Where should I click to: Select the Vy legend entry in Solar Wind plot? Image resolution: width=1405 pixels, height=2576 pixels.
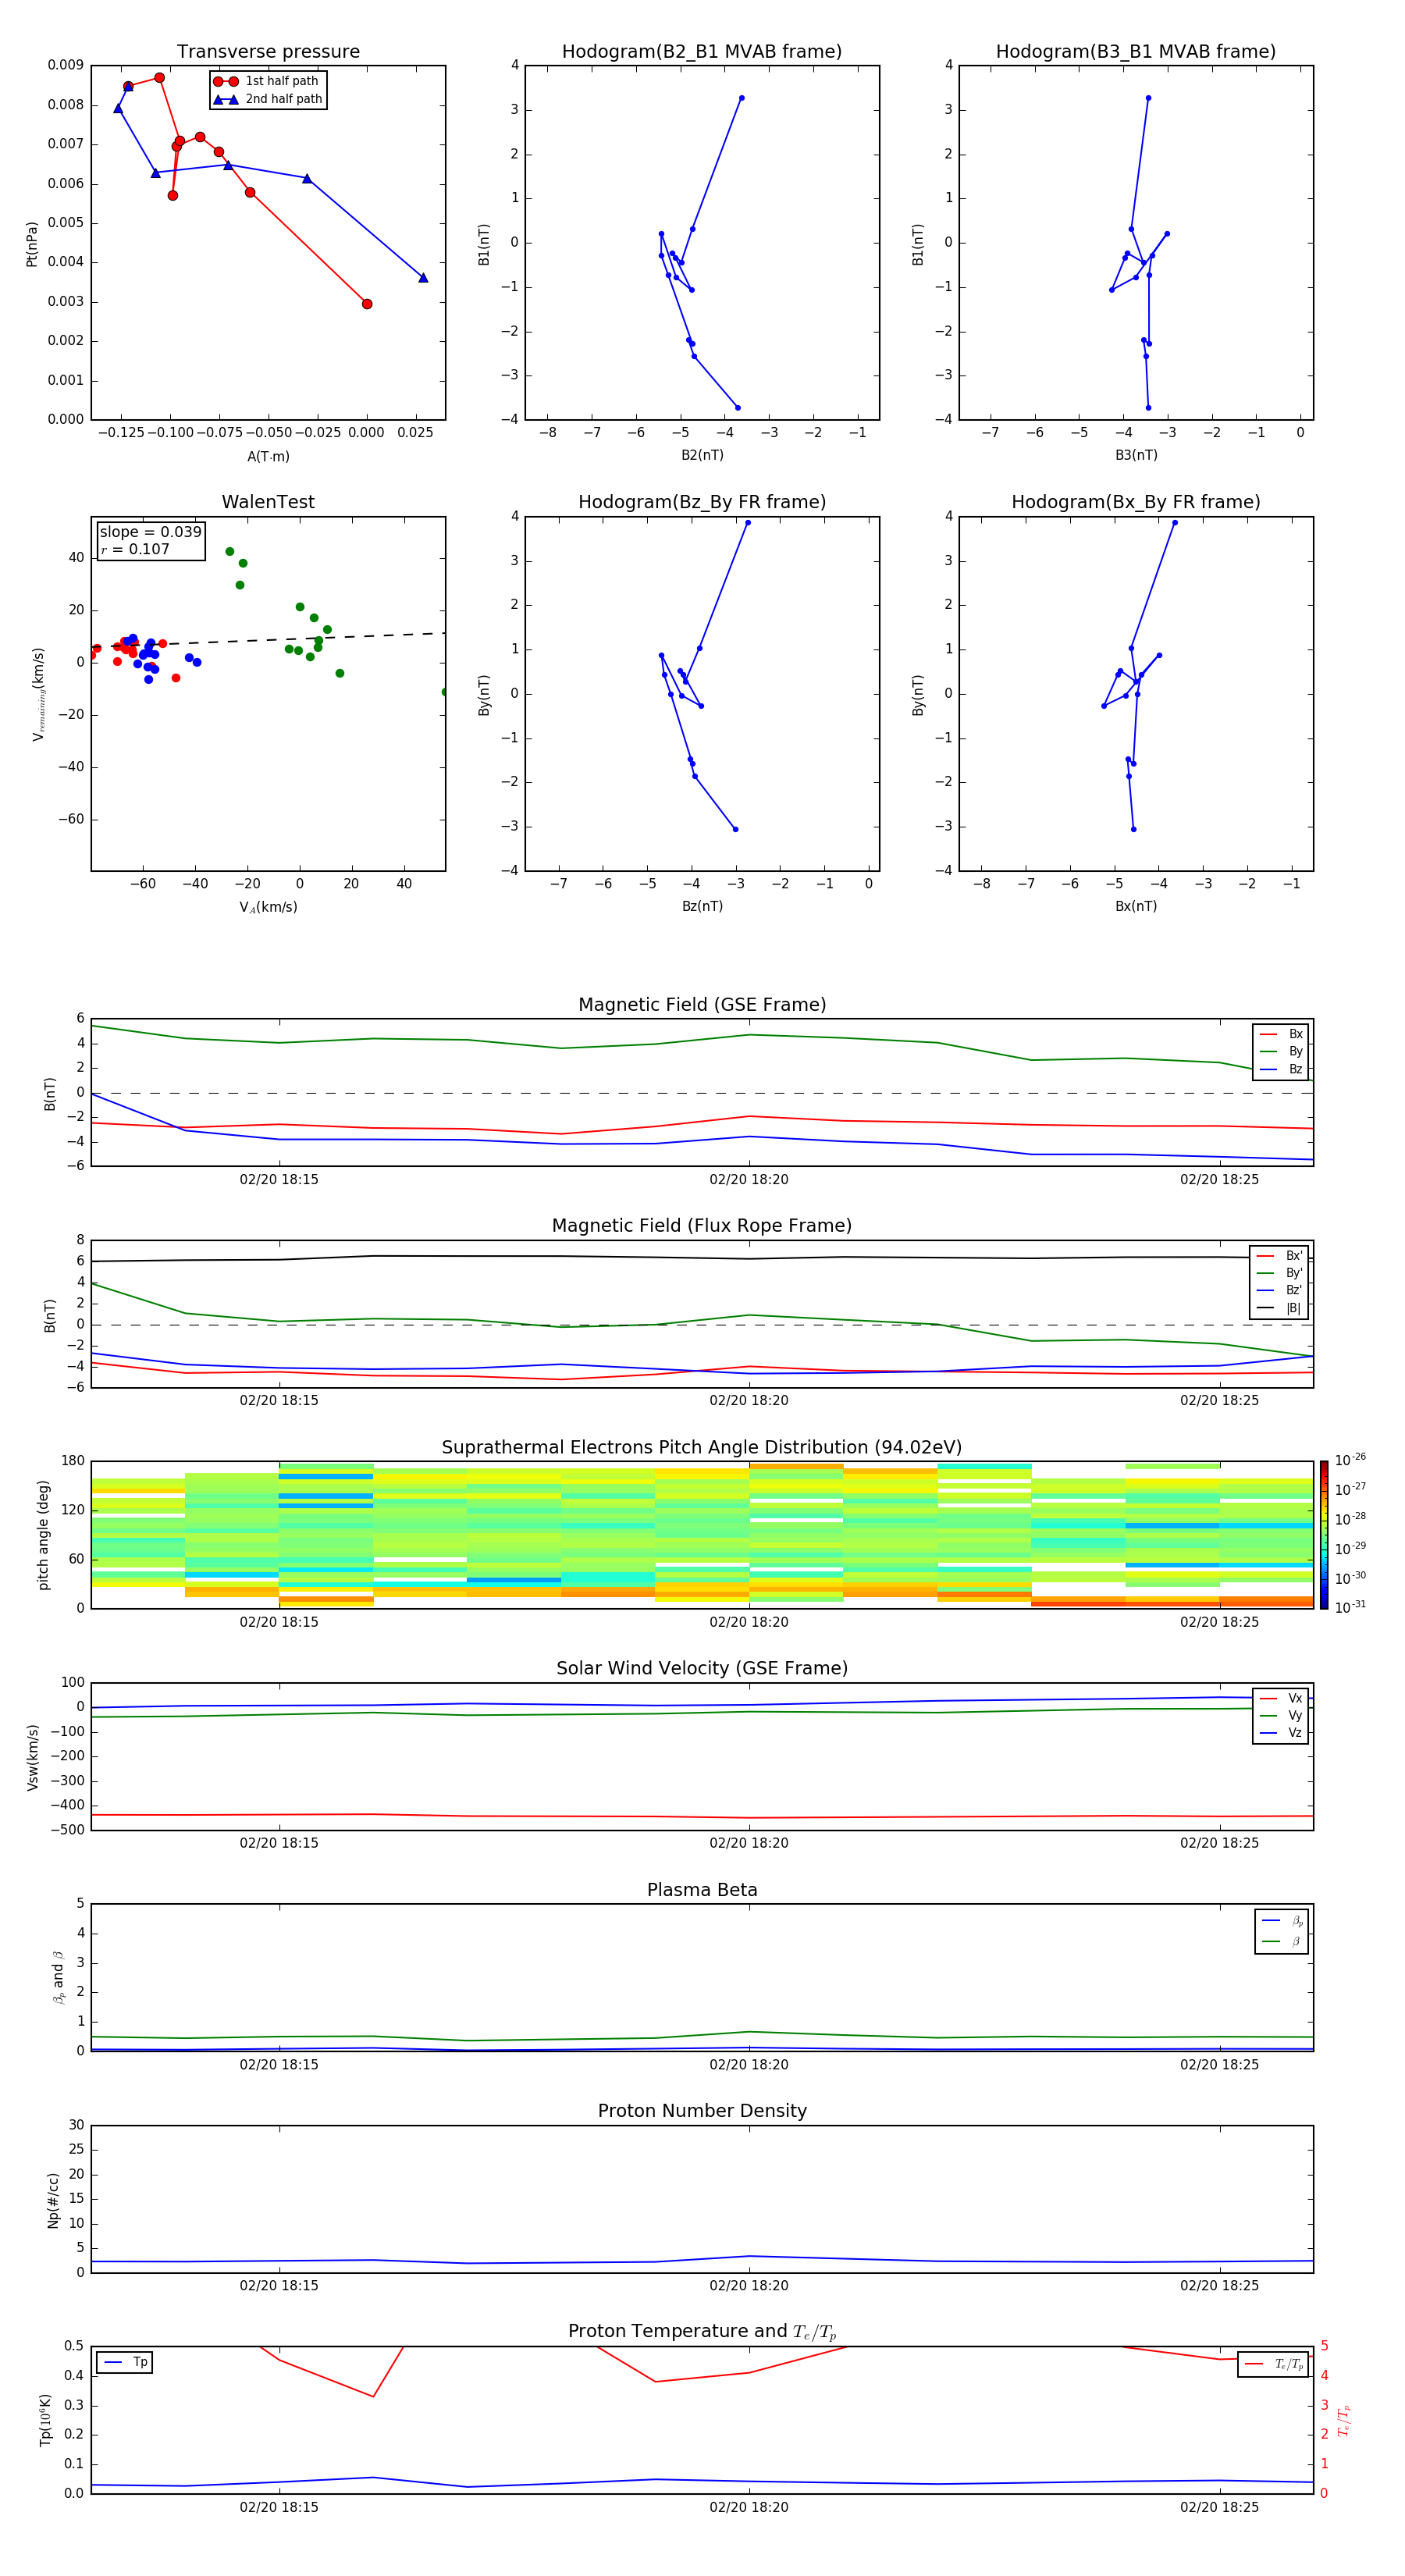pyautogui.click(x=1281, y=1715)
